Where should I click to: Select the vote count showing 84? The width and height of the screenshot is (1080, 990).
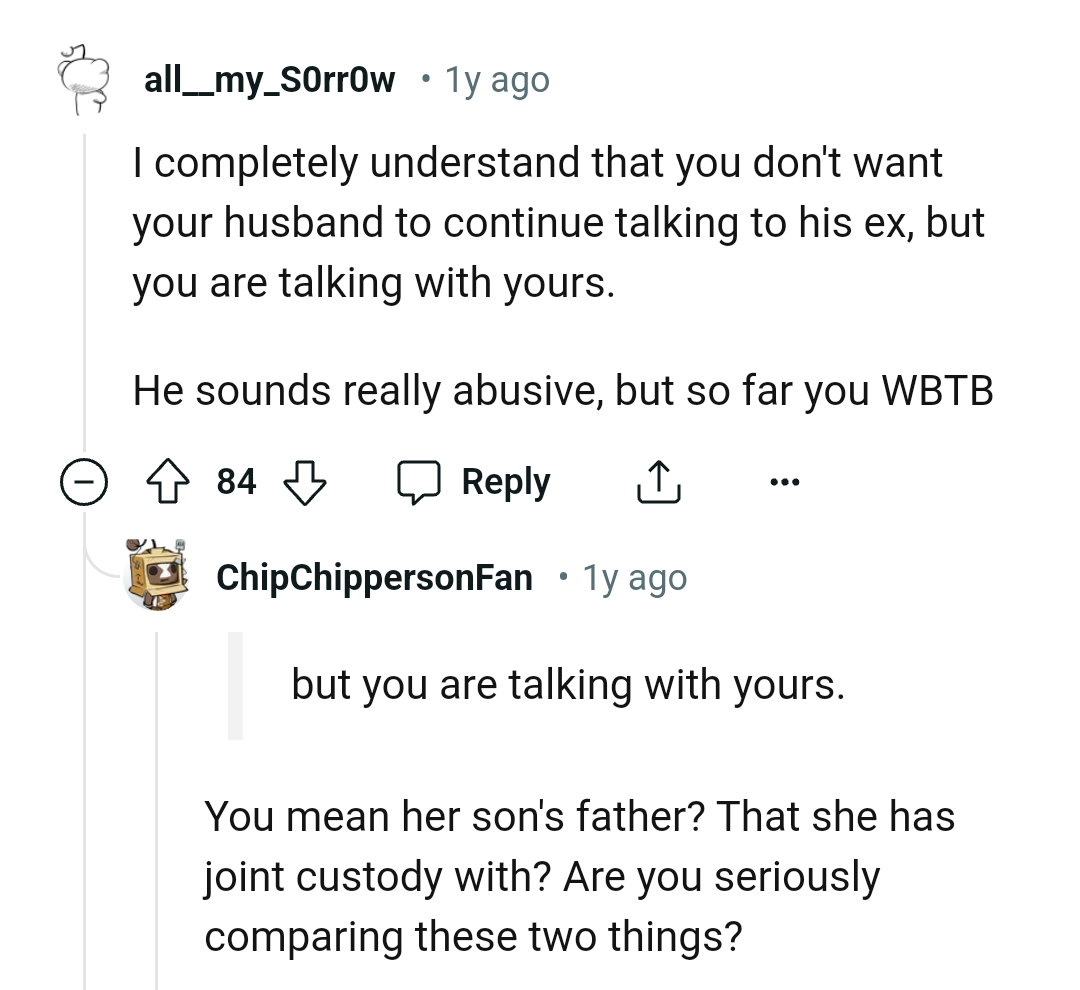click(x=236, y=481)
